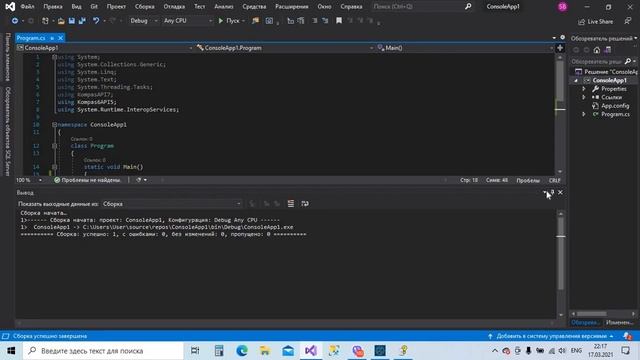The height and width of the screenshot is (360, 640).
Task: Expand the Ссылки node in Solution Explorer
Action: tap(584, 98)
